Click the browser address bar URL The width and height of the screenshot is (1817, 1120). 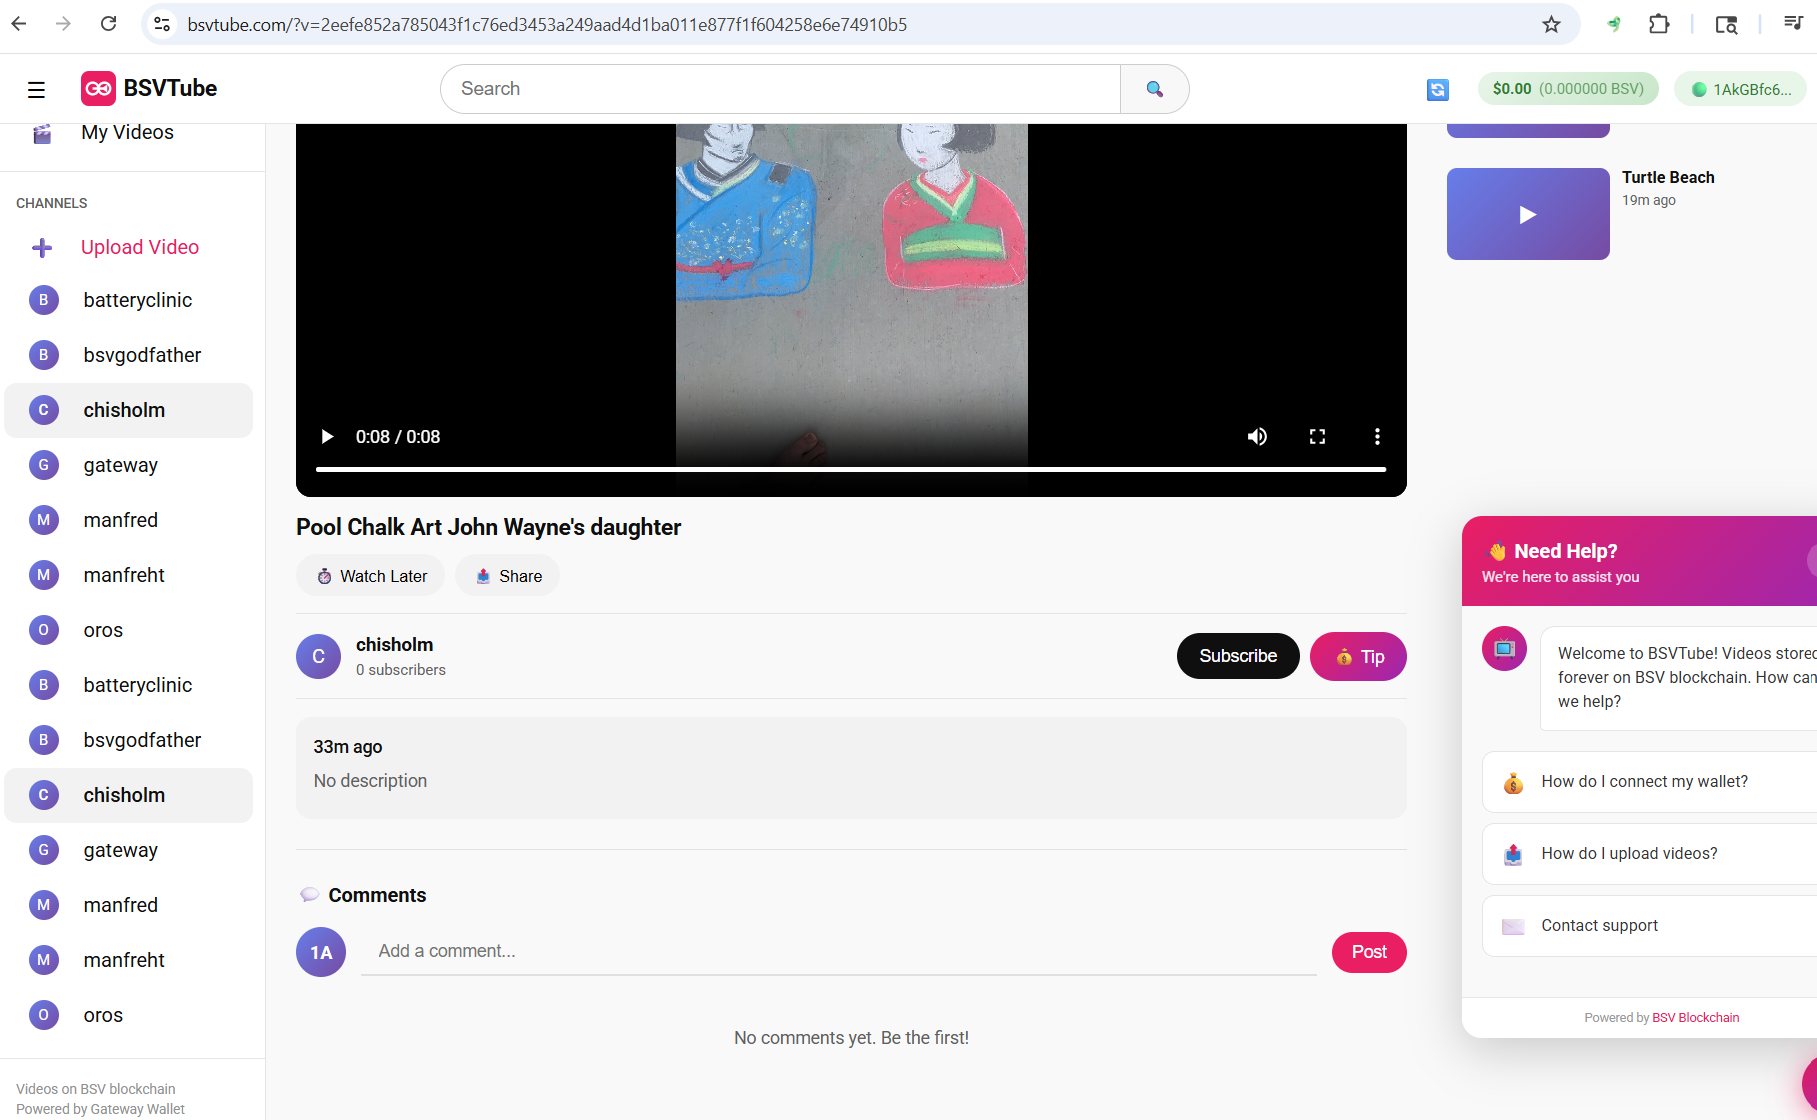tap(547, 25)
